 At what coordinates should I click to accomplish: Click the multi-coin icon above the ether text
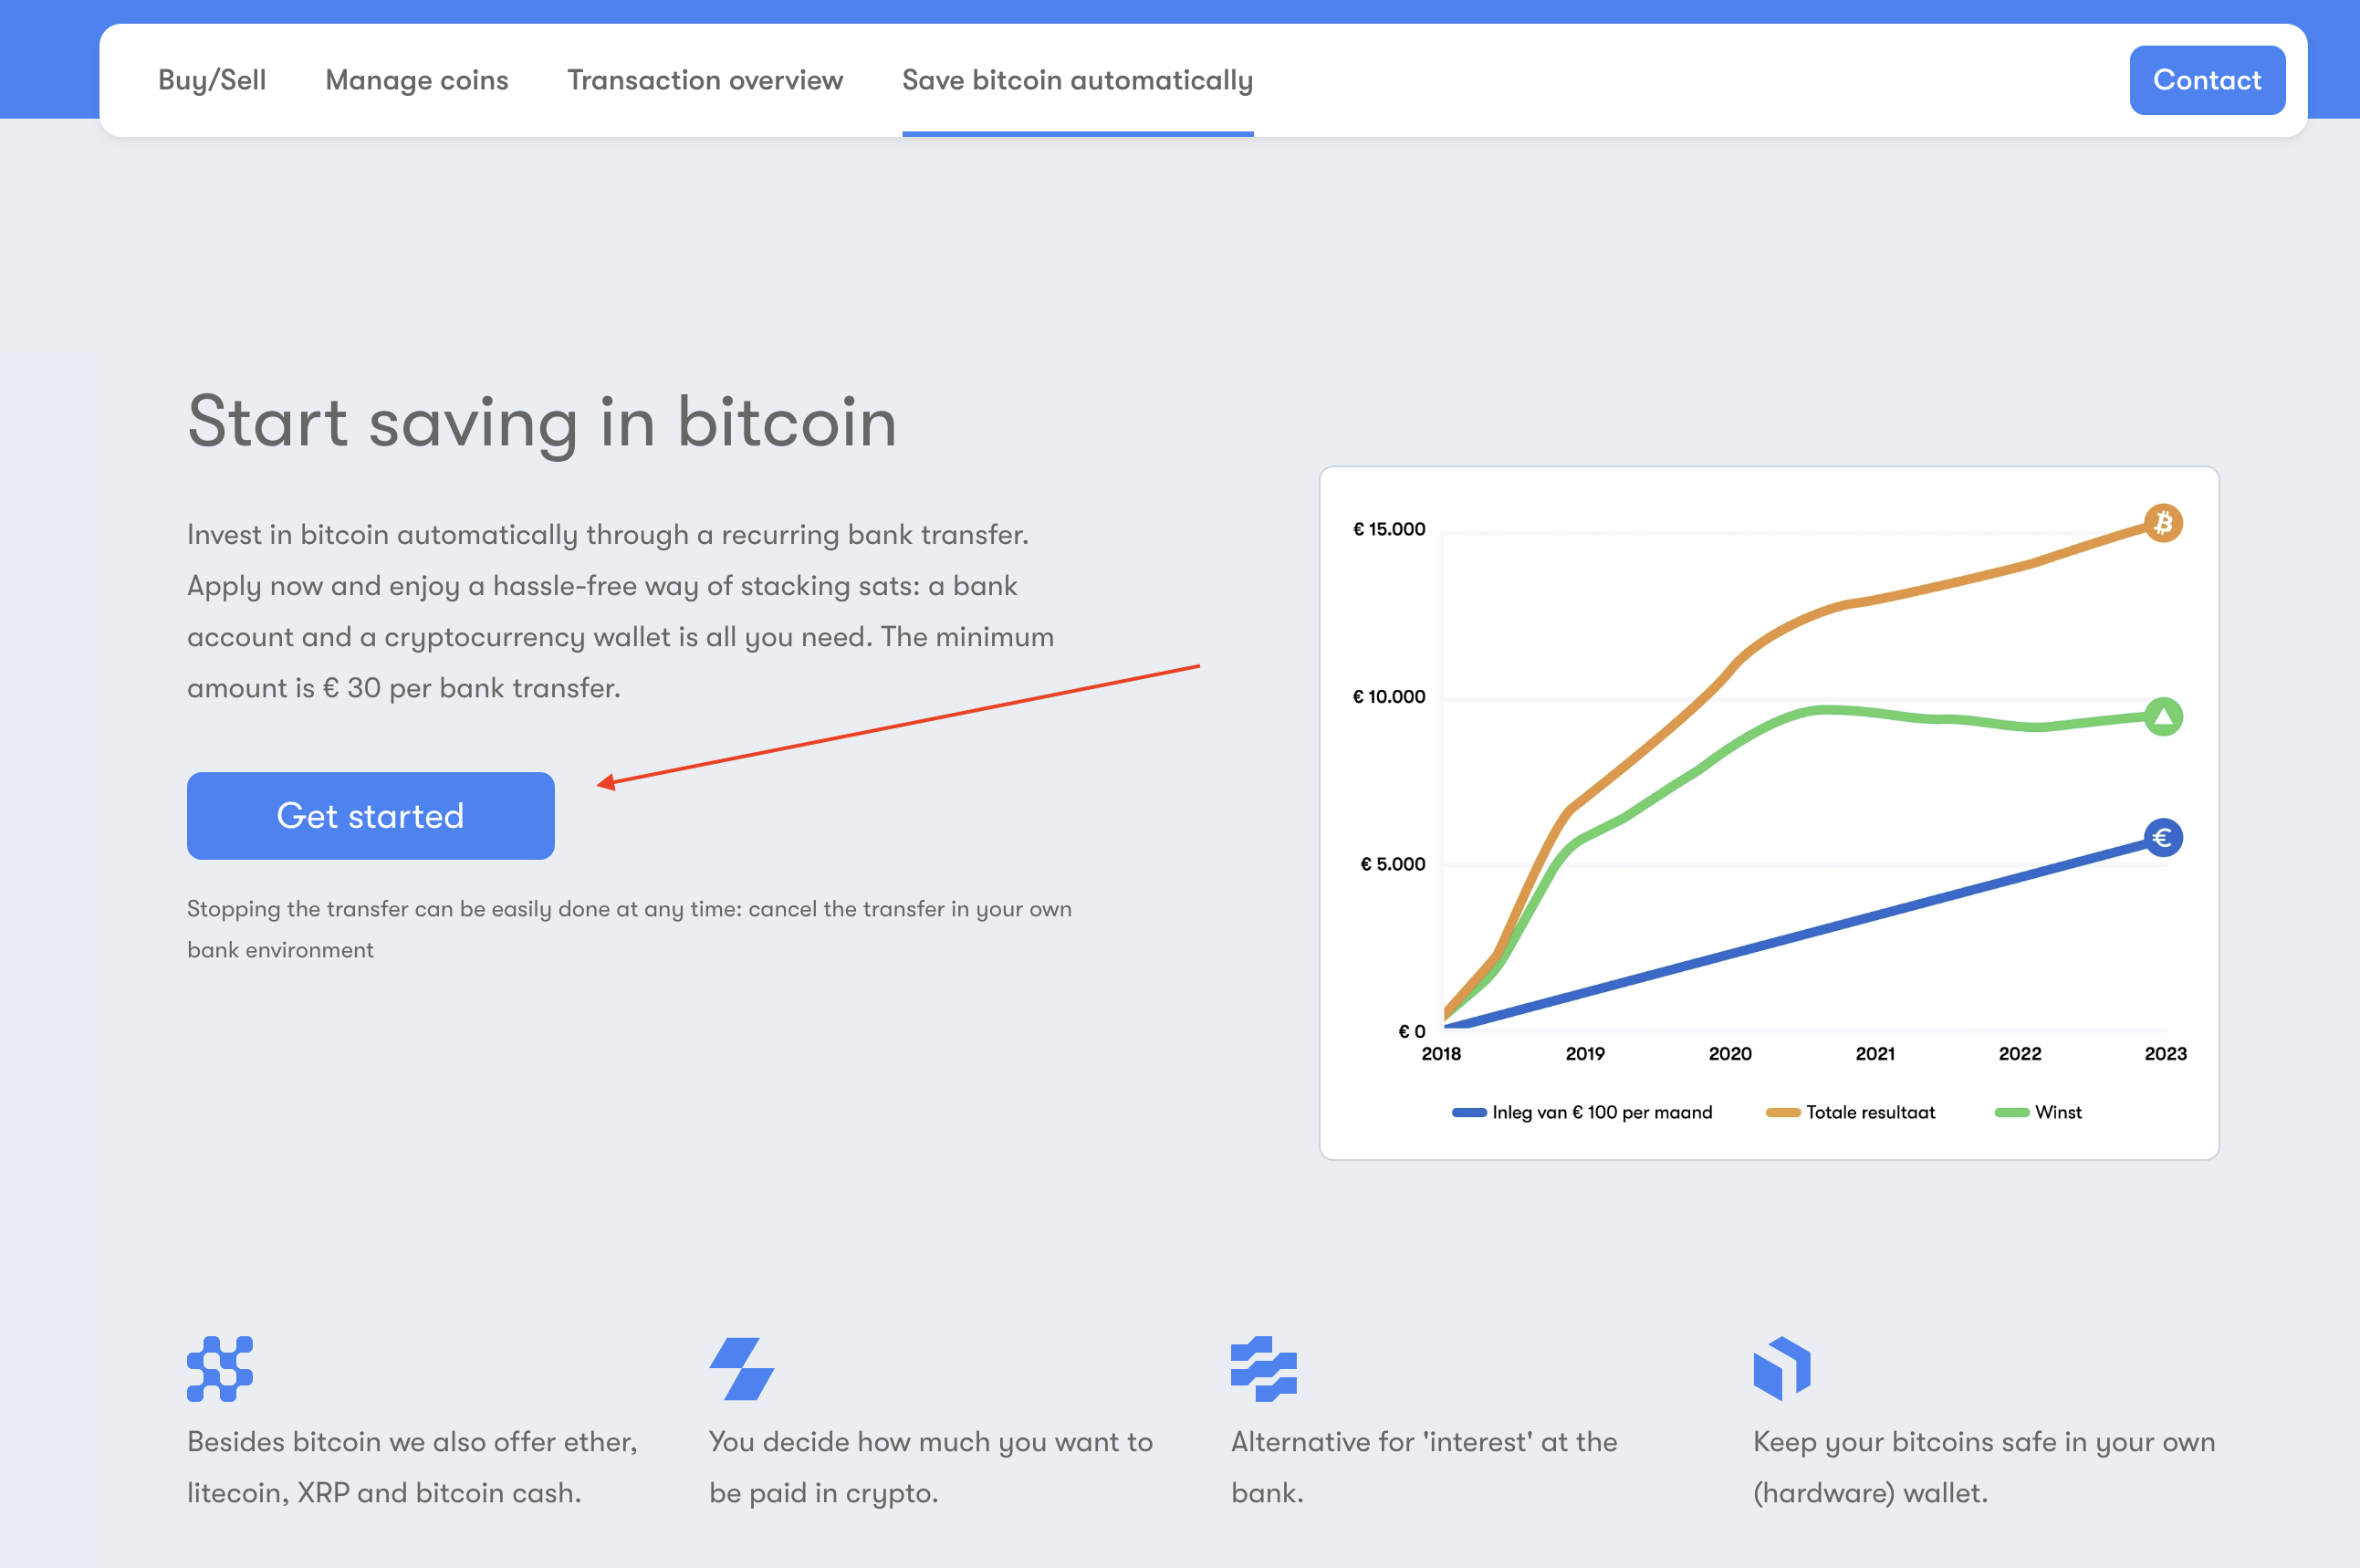220,1368
